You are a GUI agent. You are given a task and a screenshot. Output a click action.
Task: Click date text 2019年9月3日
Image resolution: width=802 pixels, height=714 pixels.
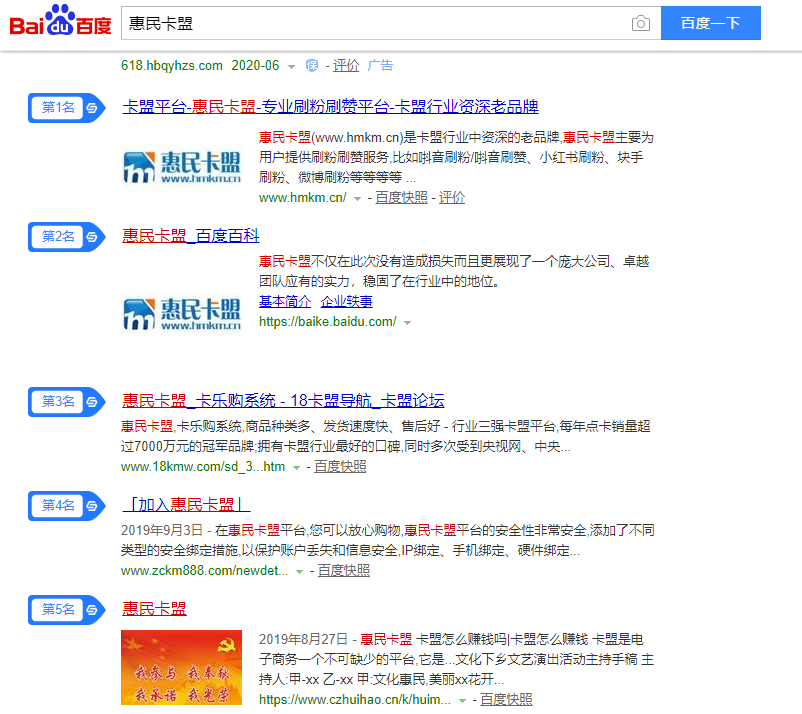coord(162,530)
